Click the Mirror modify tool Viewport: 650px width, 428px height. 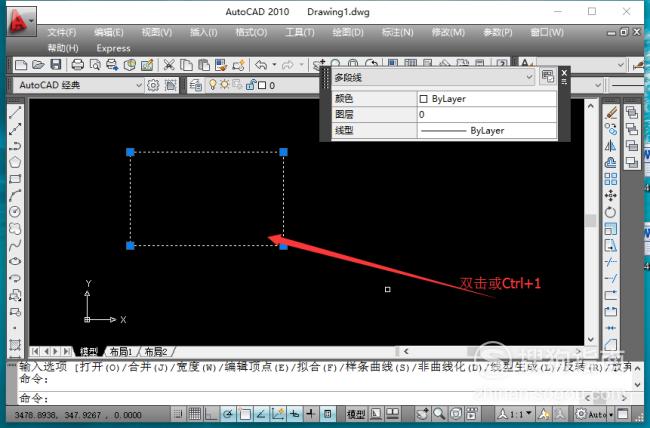click(x=611, y=146)
